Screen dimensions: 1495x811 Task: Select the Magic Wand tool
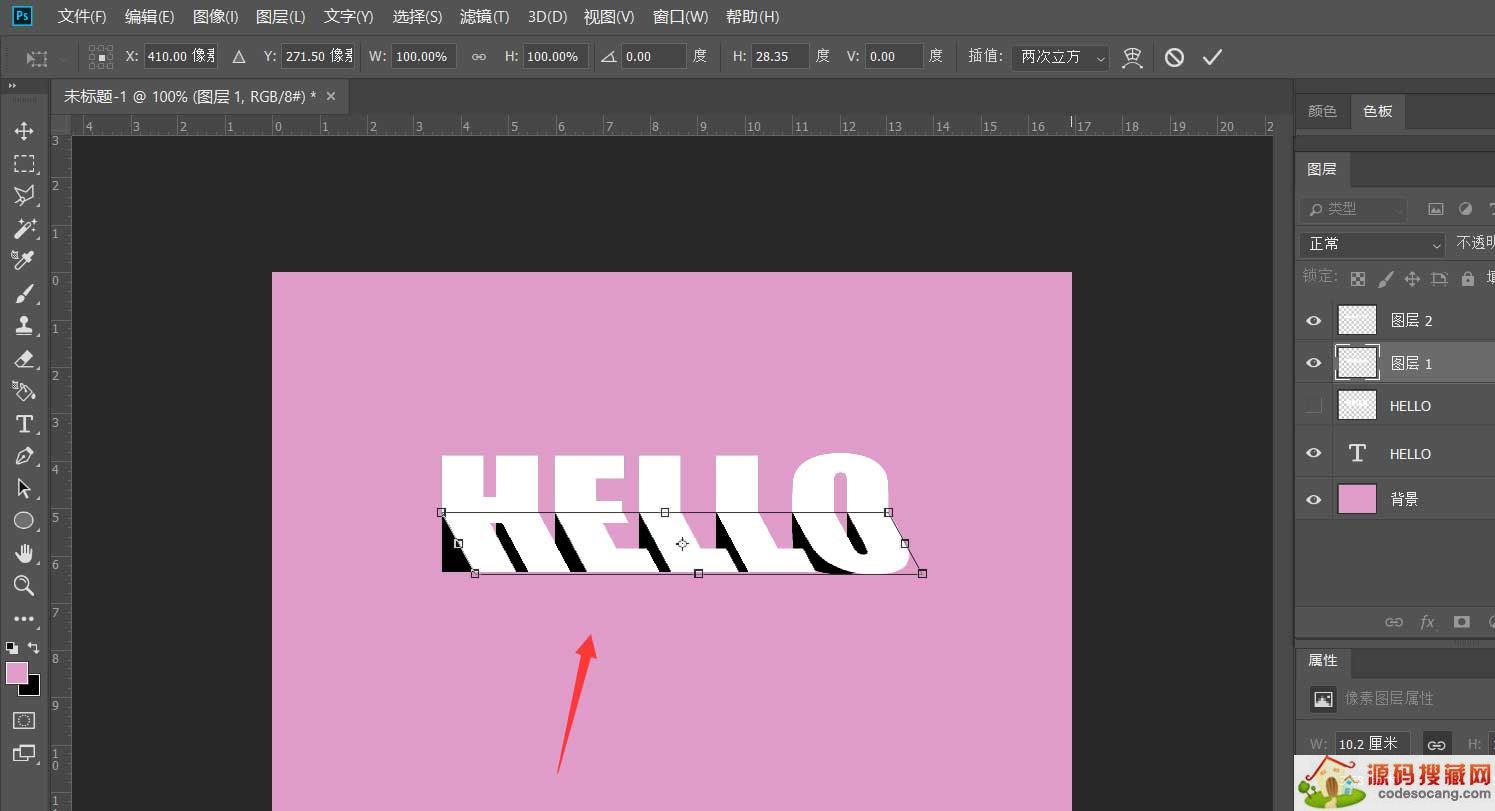[24, 228]
